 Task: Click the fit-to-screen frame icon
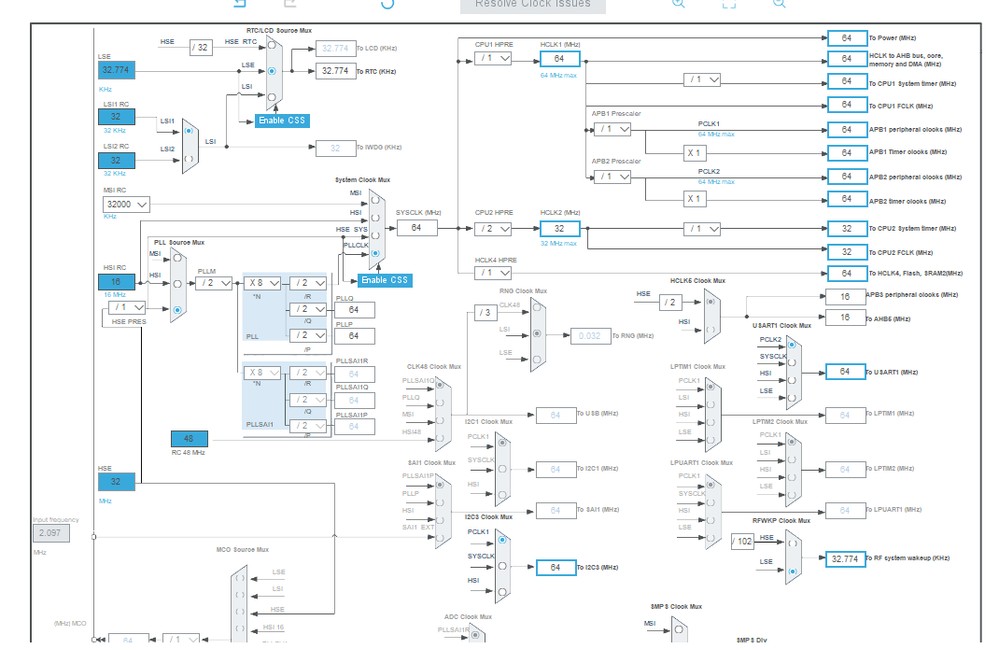tap(729, 3)
